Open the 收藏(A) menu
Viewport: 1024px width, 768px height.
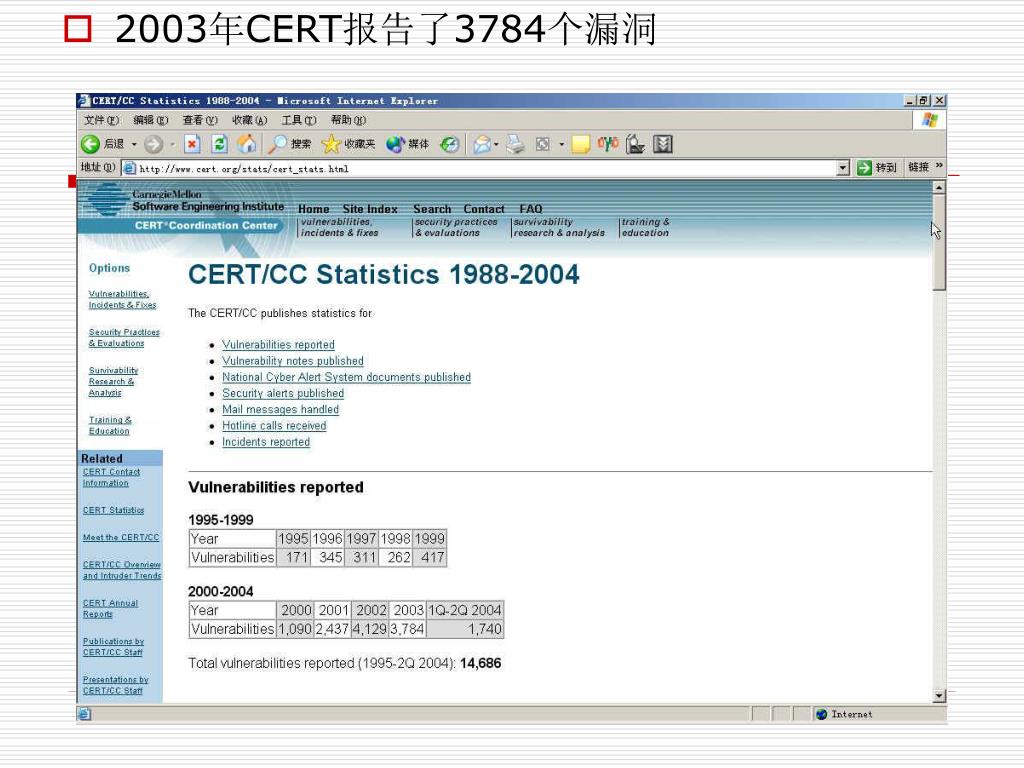coord(249,120)
